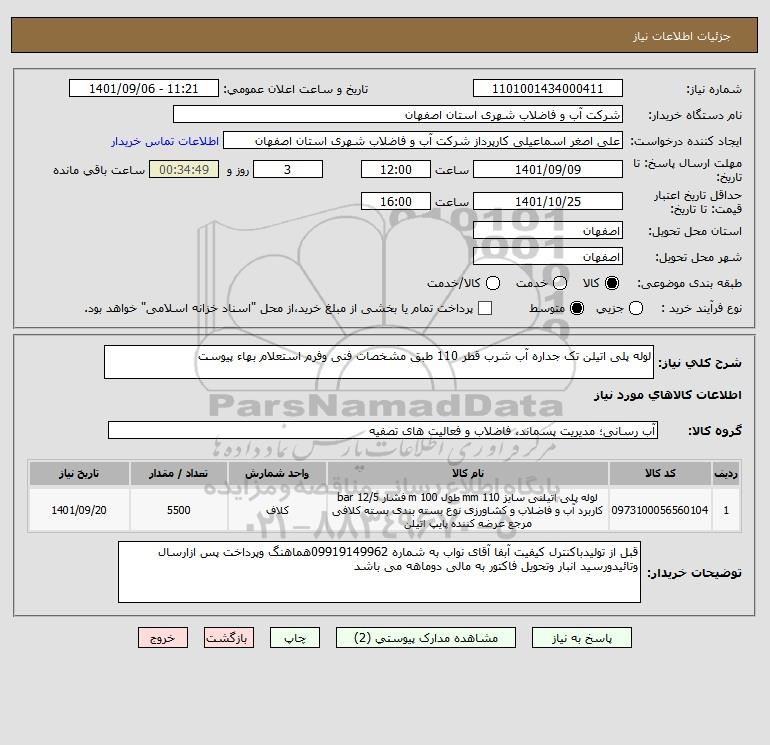770x745 pixels.
Task: Click the استان محل تحویل field
Action: (548, 230)
